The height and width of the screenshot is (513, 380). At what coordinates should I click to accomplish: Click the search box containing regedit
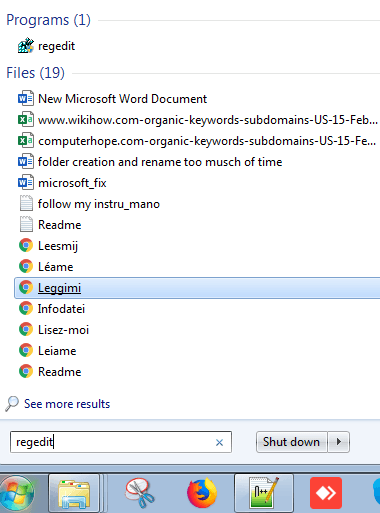121,442
